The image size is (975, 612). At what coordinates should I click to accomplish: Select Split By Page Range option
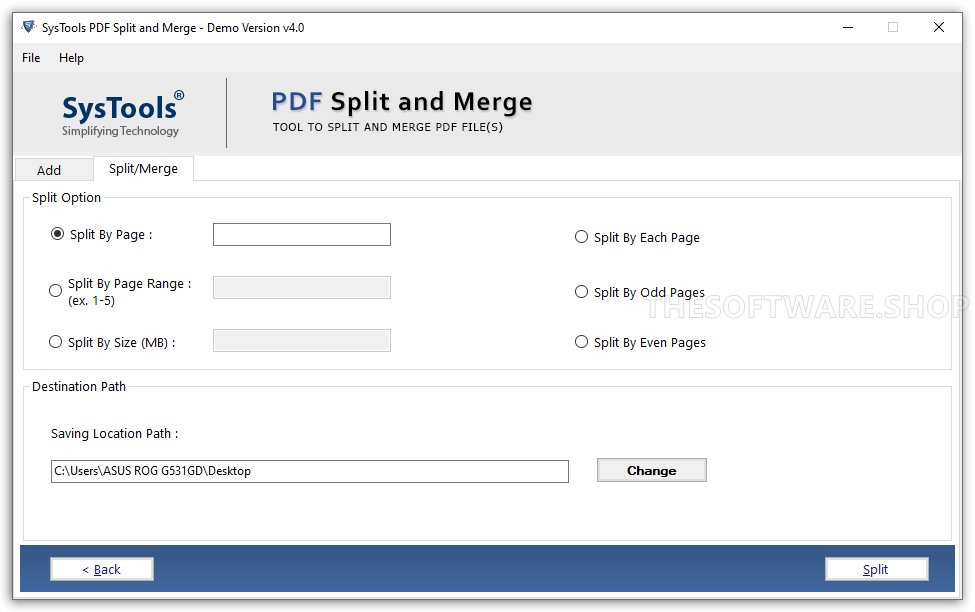click(56, 290)
